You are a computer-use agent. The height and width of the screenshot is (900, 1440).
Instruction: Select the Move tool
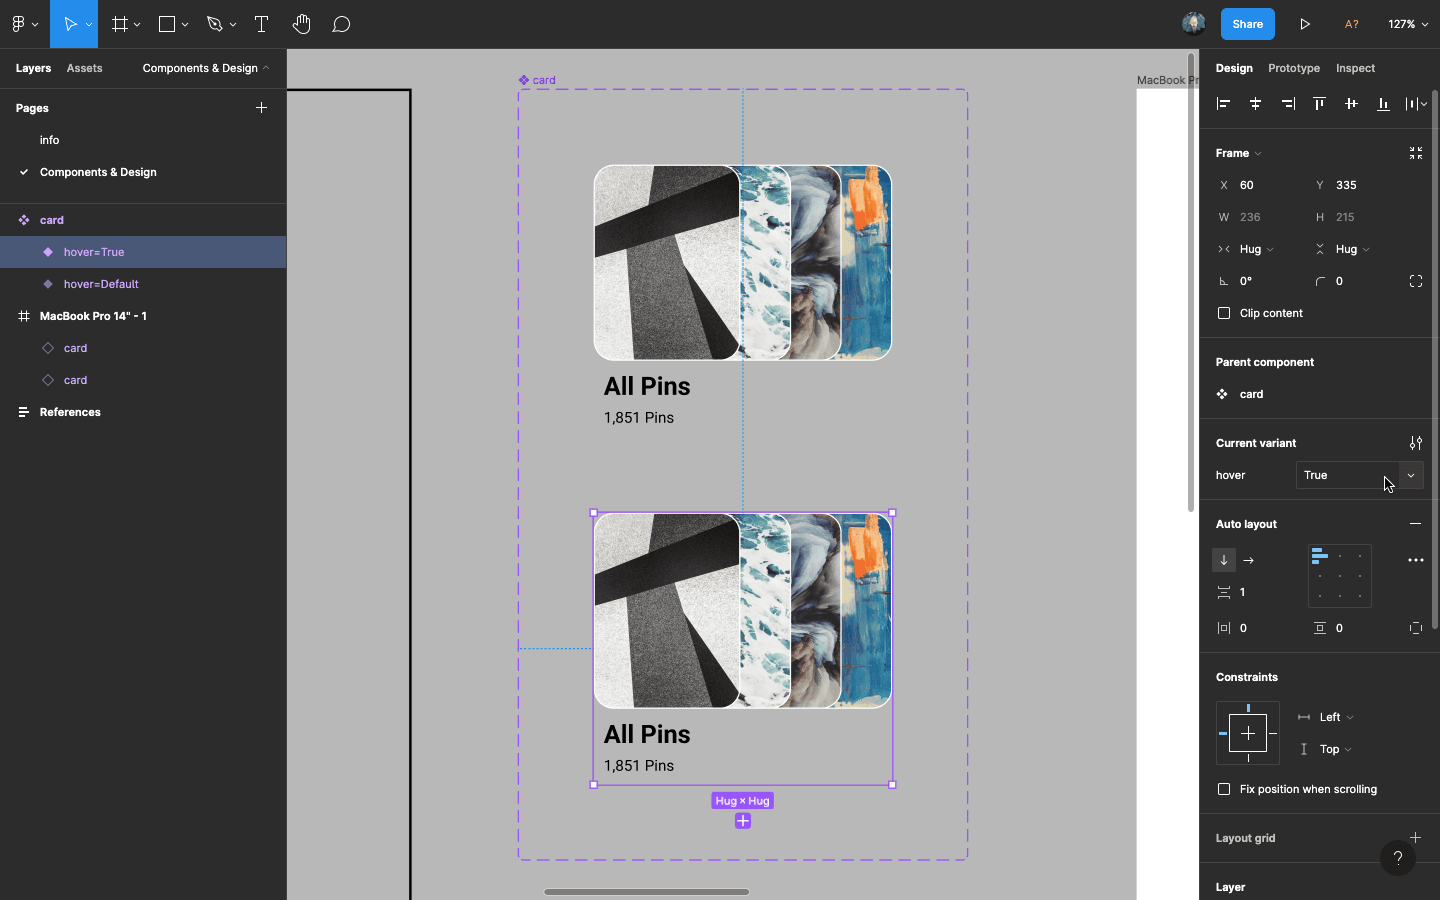[70, 24]
